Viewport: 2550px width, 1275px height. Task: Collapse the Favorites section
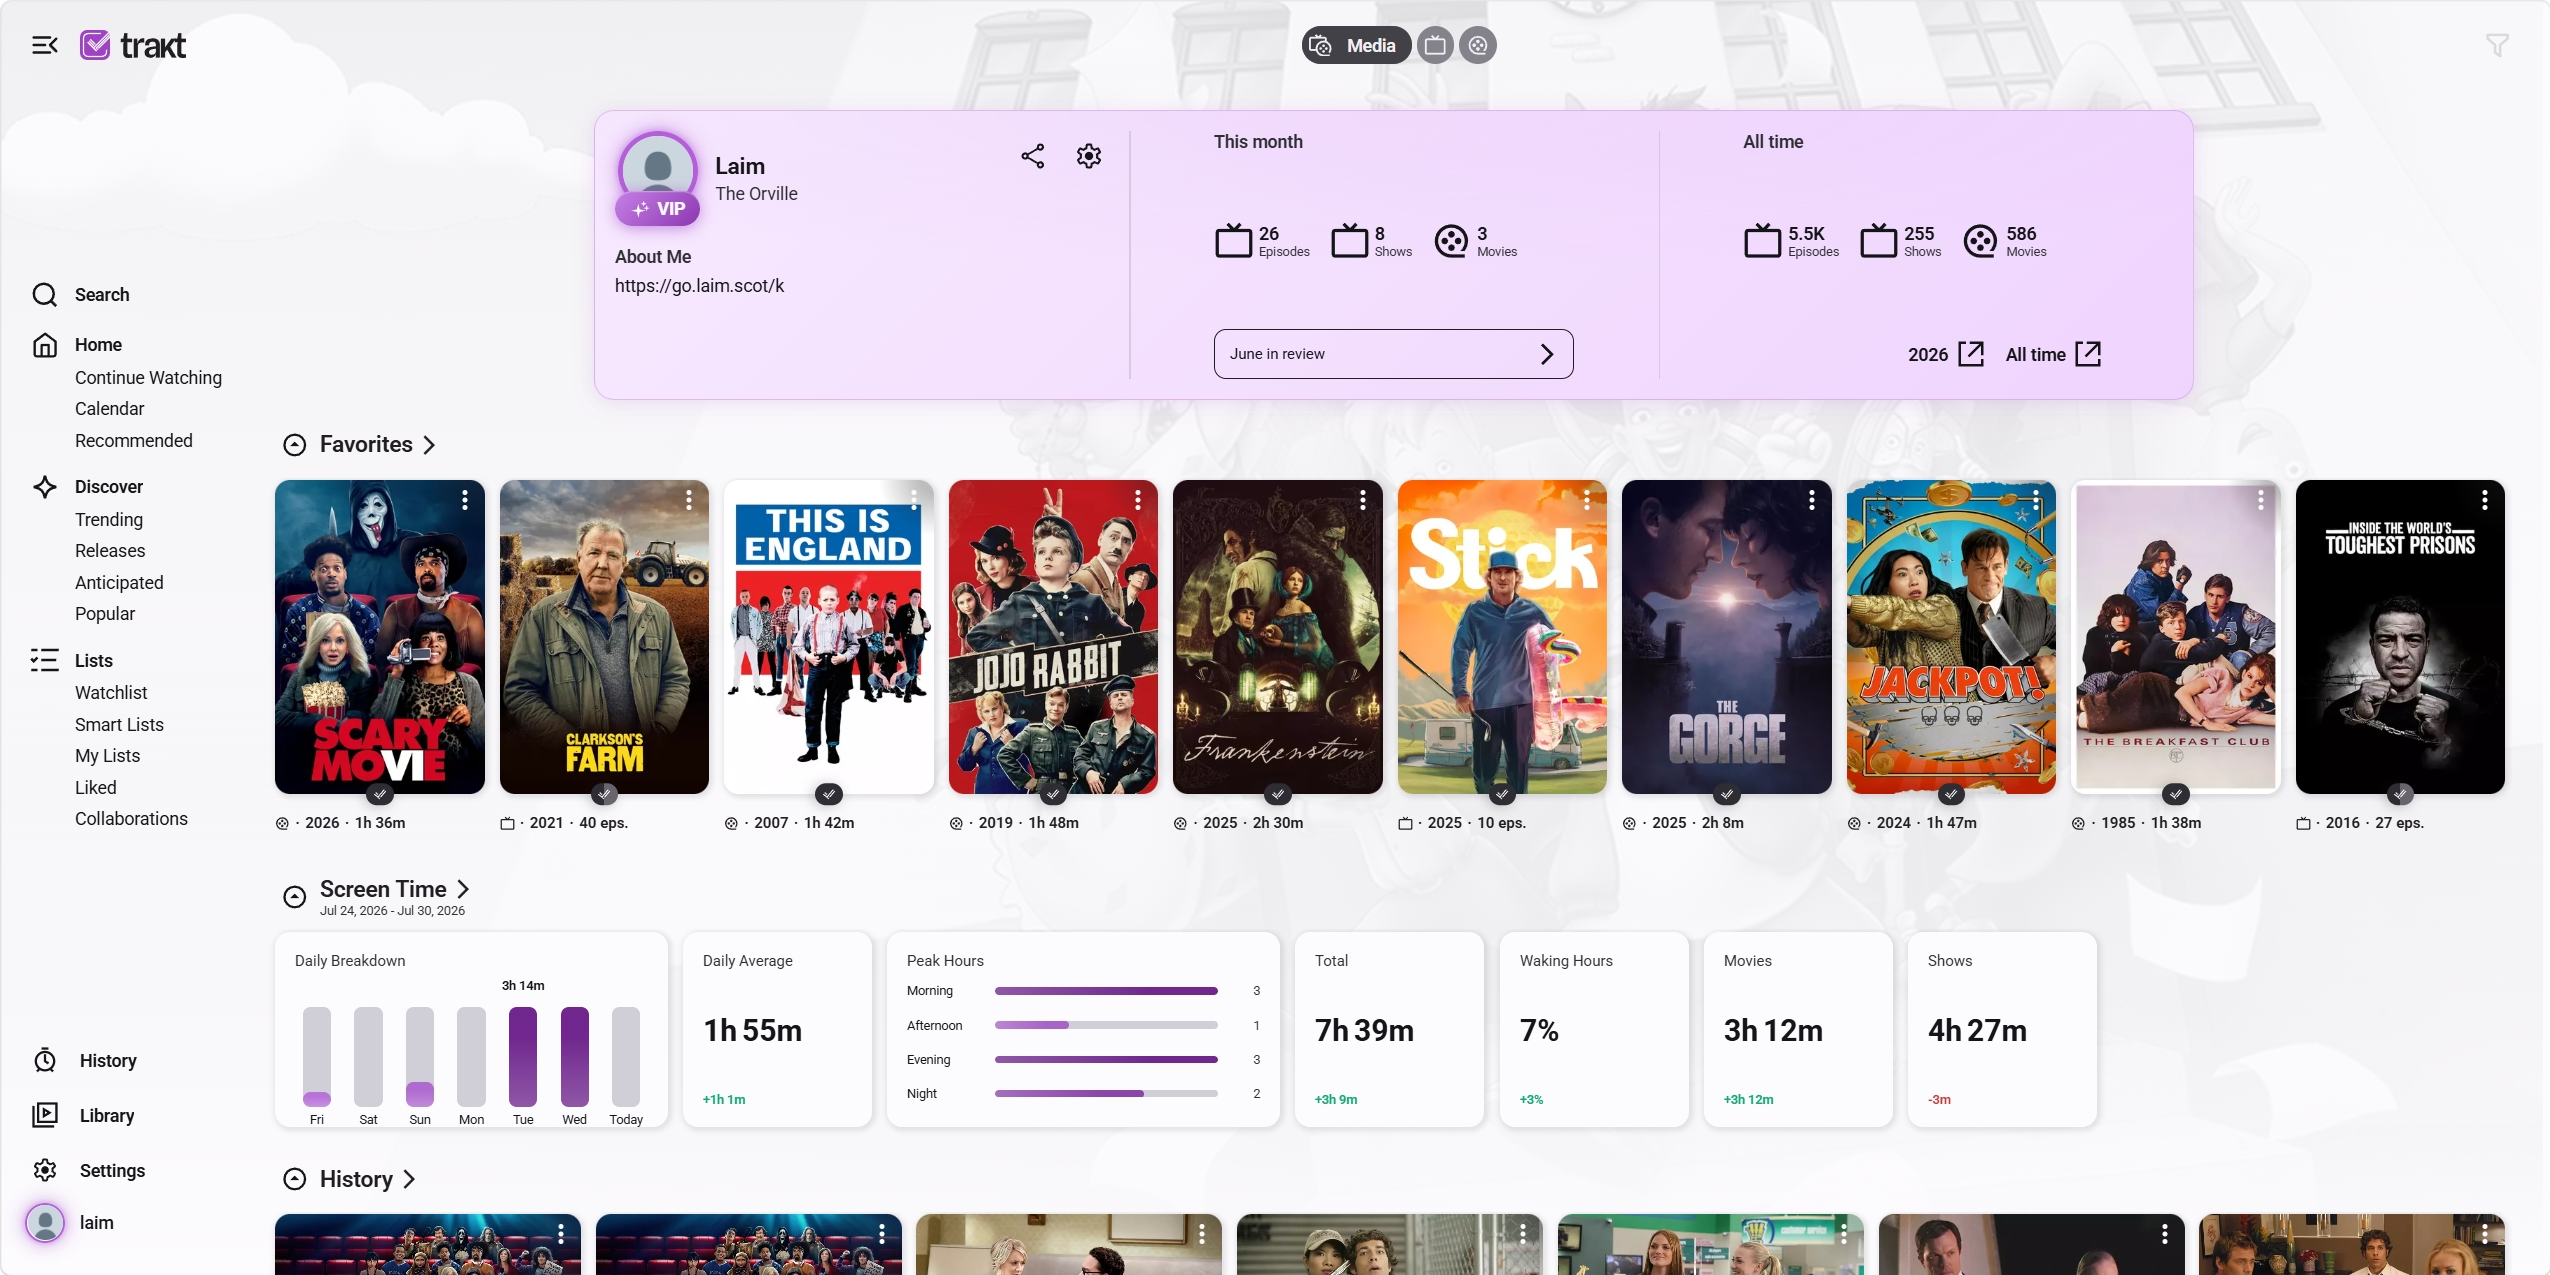[294, 445]
